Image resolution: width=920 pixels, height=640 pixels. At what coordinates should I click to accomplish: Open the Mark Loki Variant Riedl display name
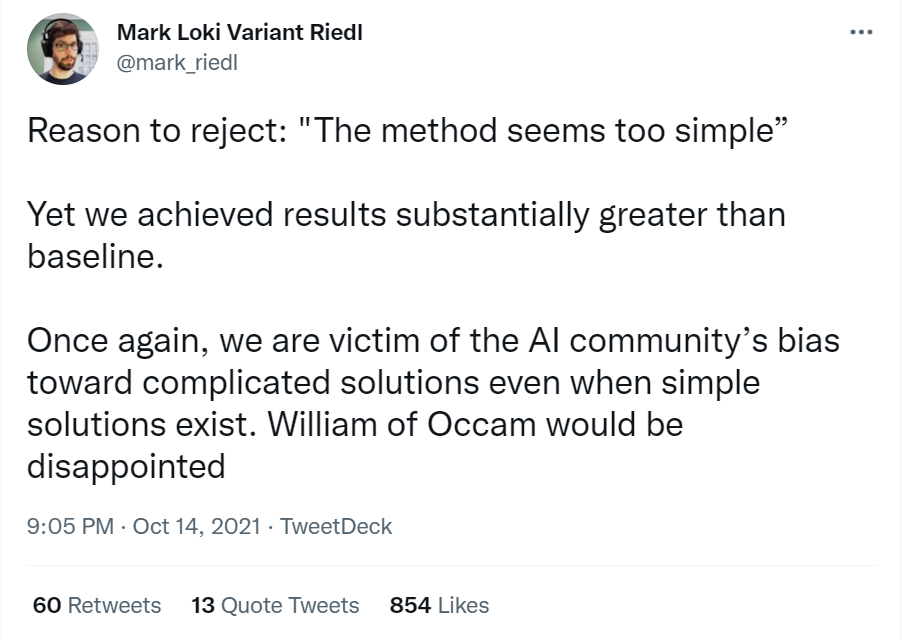click(240, 32)
